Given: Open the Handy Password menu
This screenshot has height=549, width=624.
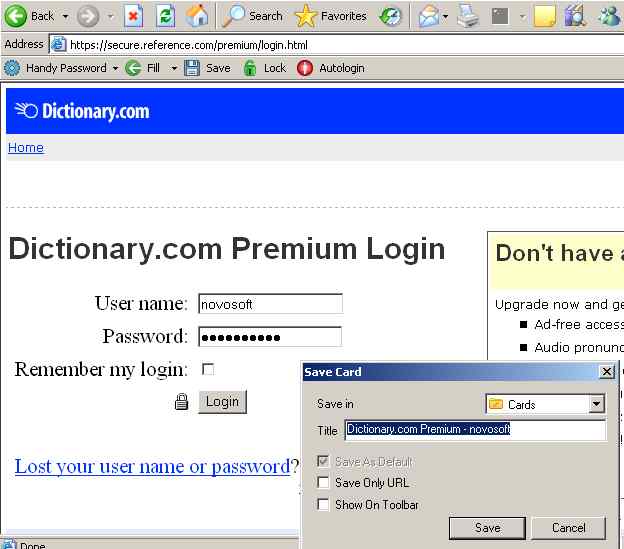Looking at the screenshot, I should [x=66, y=68].
